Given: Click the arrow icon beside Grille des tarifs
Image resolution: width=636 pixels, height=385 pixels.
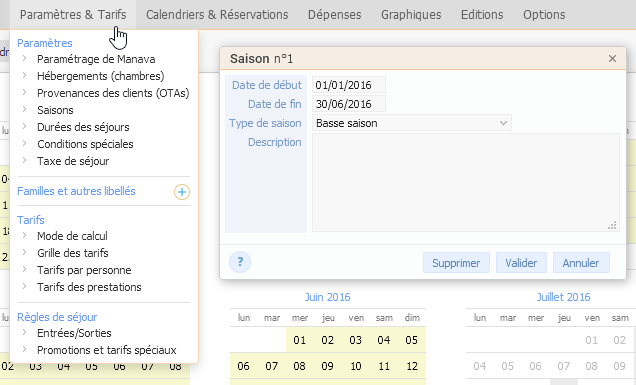Looking at the screenshot, I should coord(24,252).
